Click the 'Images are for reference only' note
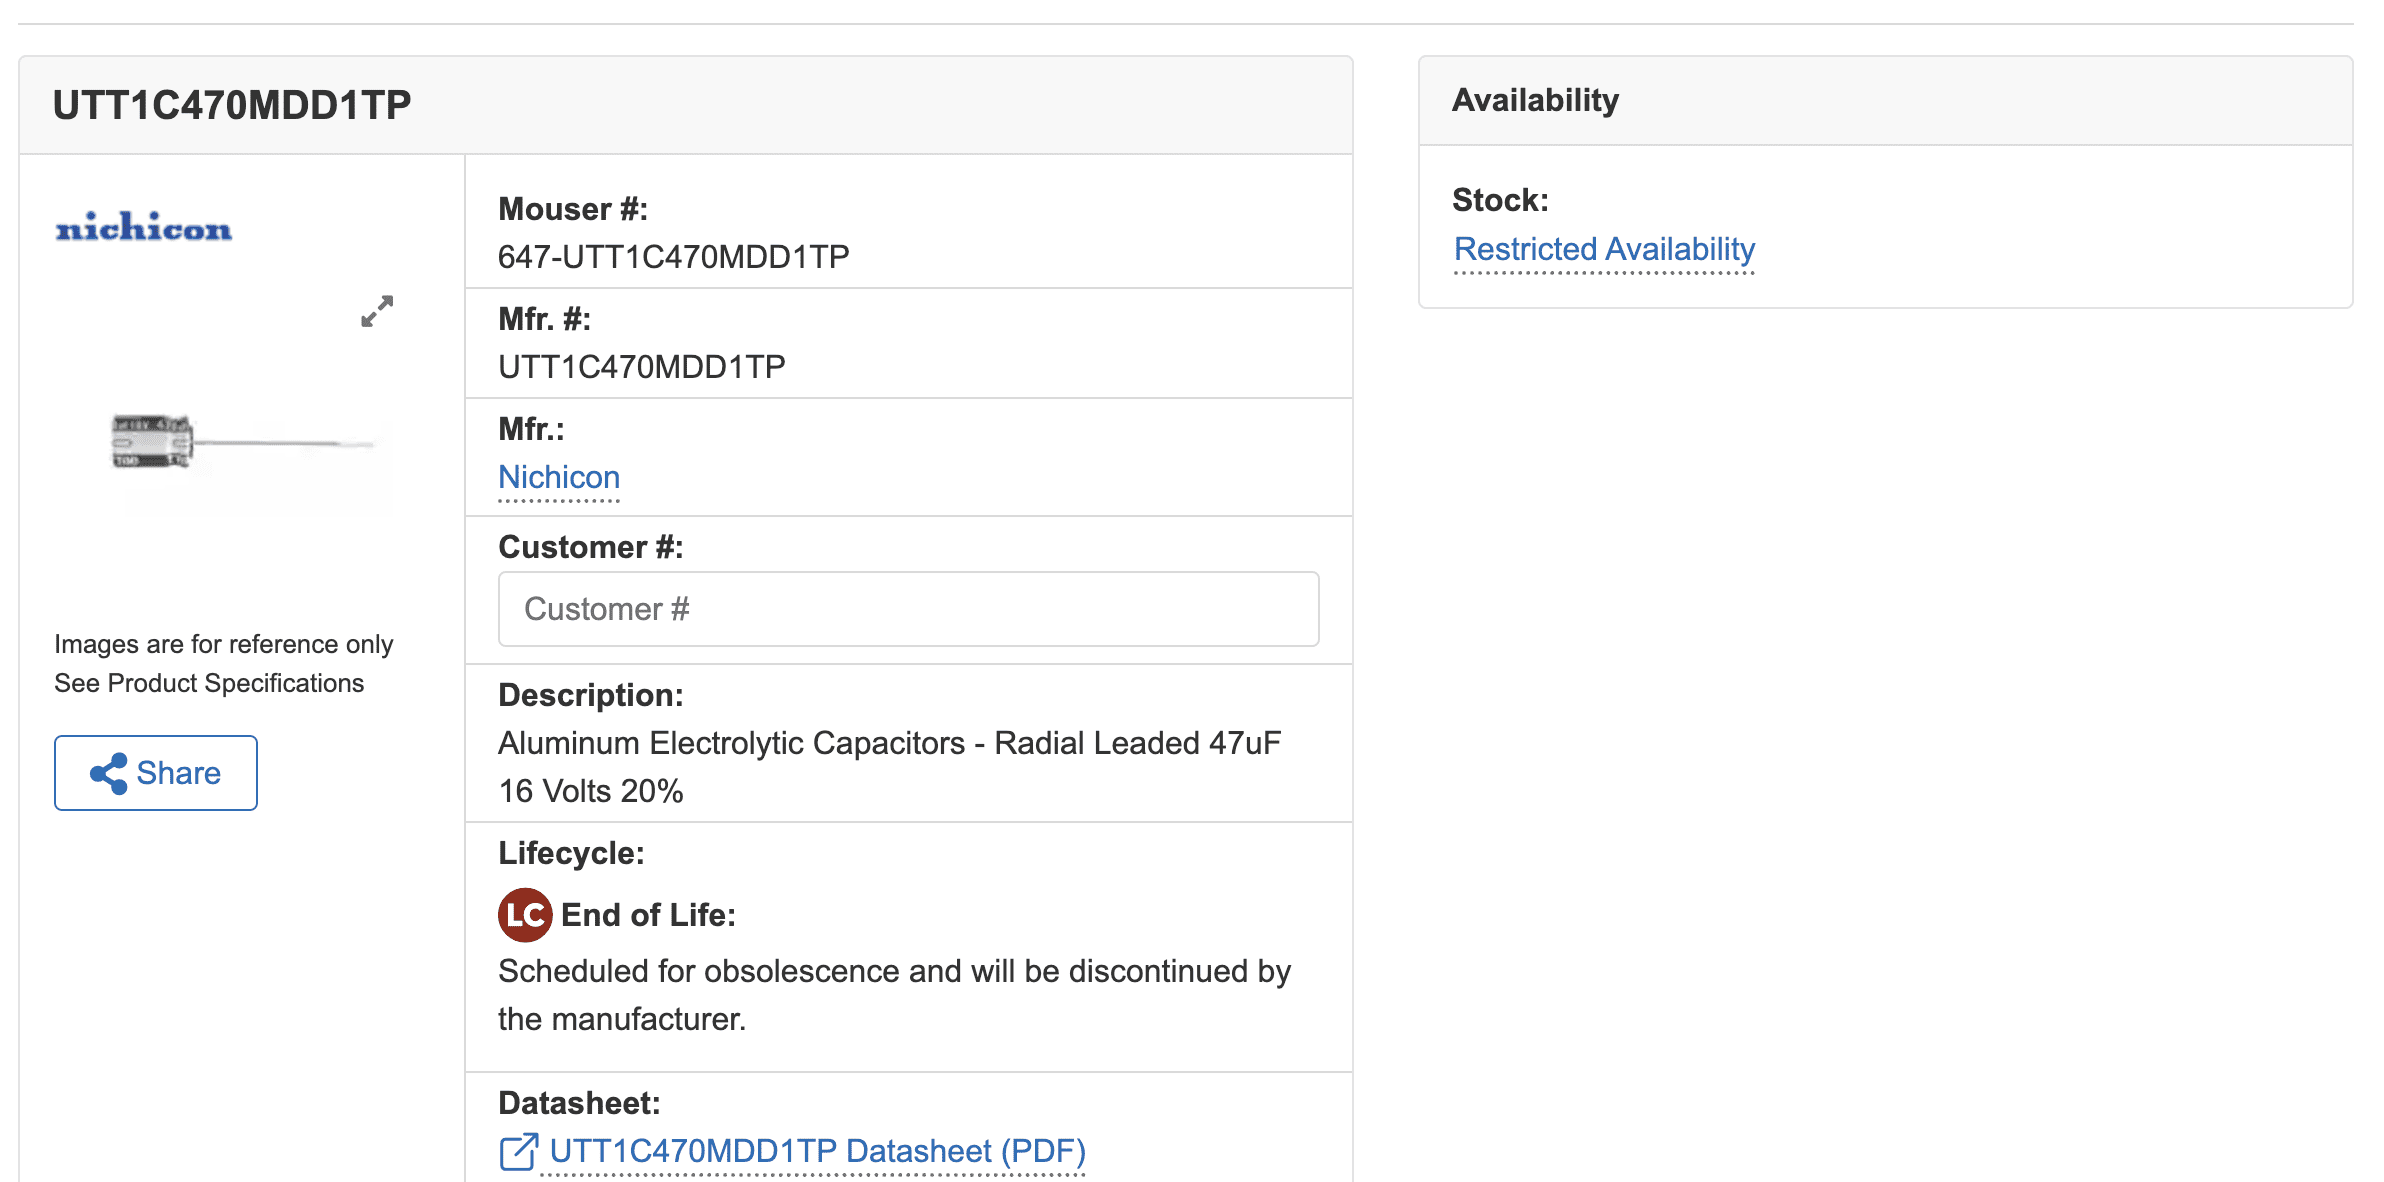The width and height of the screenshot is (2384, 1182). (x=223, y=644)
